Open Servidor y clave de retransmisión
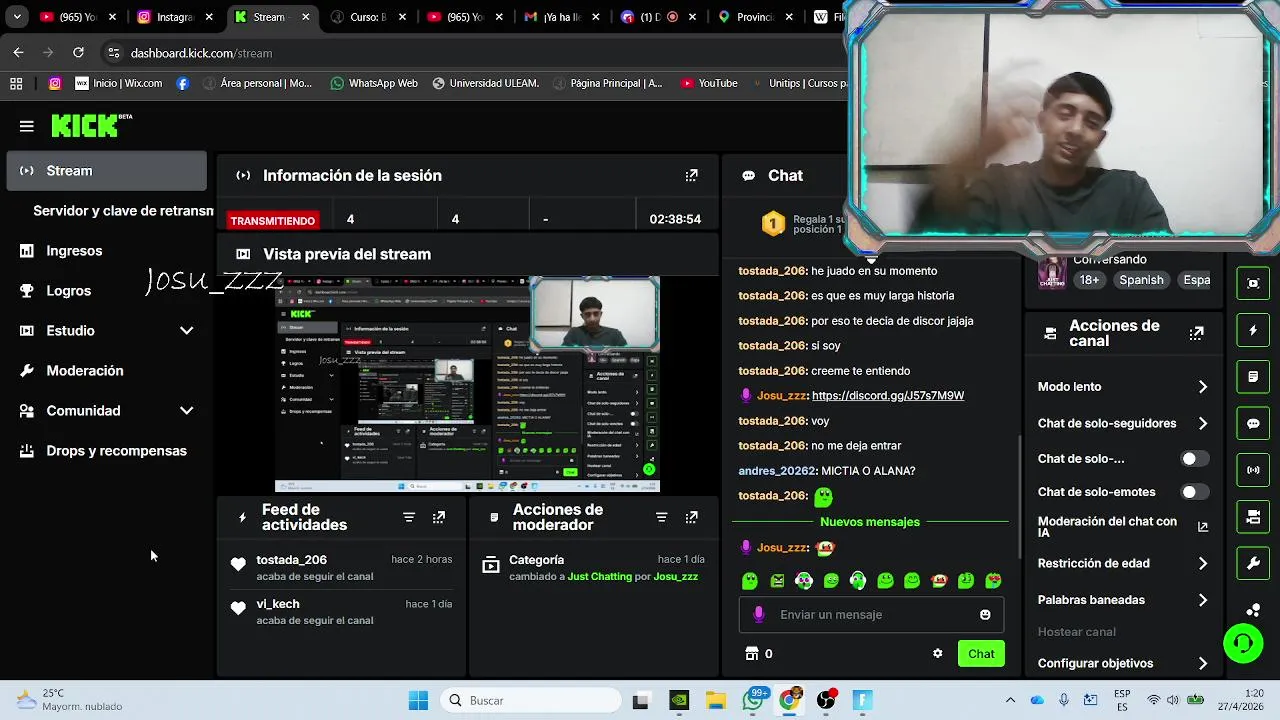The width and height of the screenshot is (1280, 720). [123, 211]
